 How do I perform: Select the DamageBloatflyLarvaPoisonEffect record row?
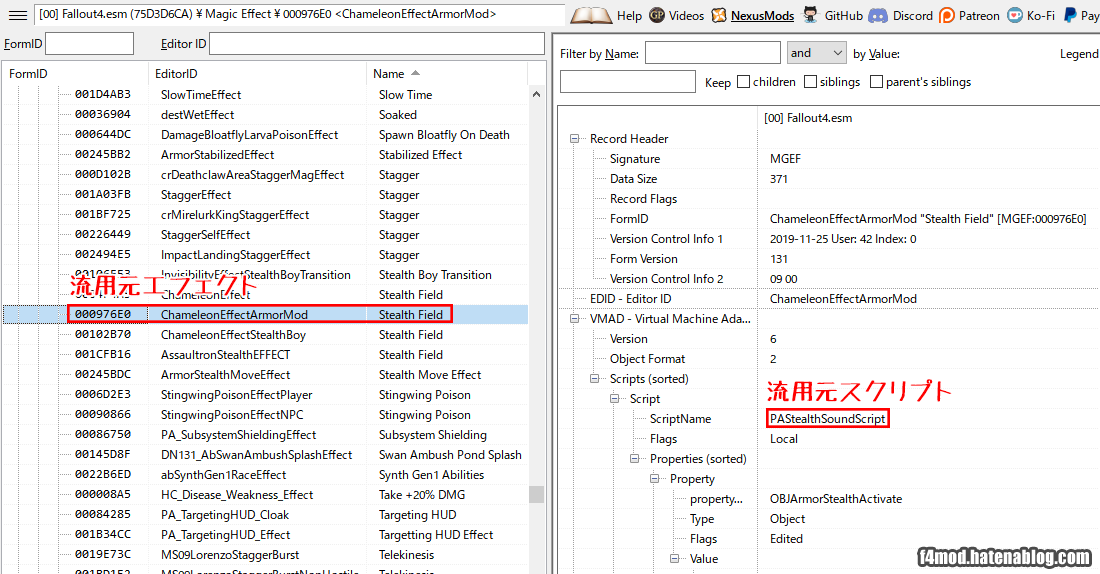point(265,135)
